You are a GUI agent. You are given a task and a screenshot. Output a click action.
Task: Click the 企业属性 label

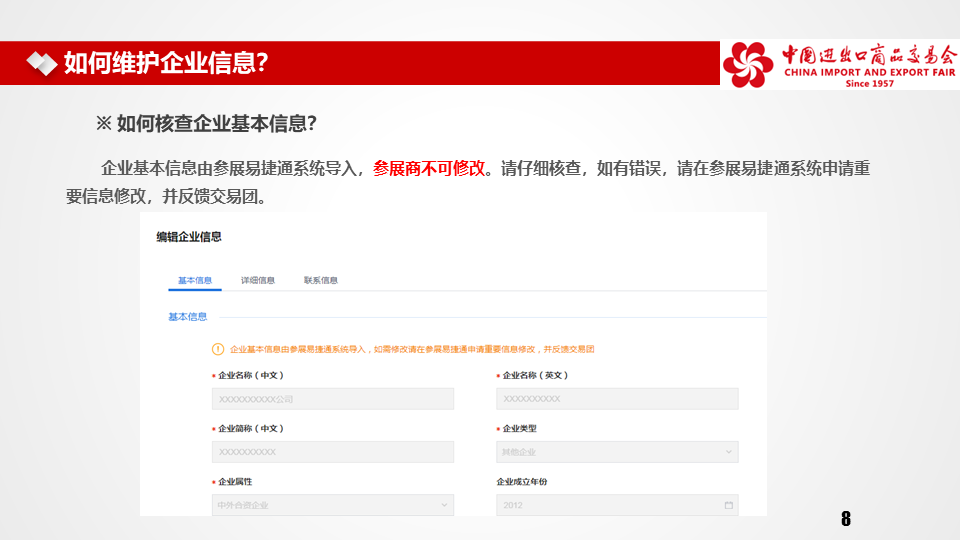point(235,482)
